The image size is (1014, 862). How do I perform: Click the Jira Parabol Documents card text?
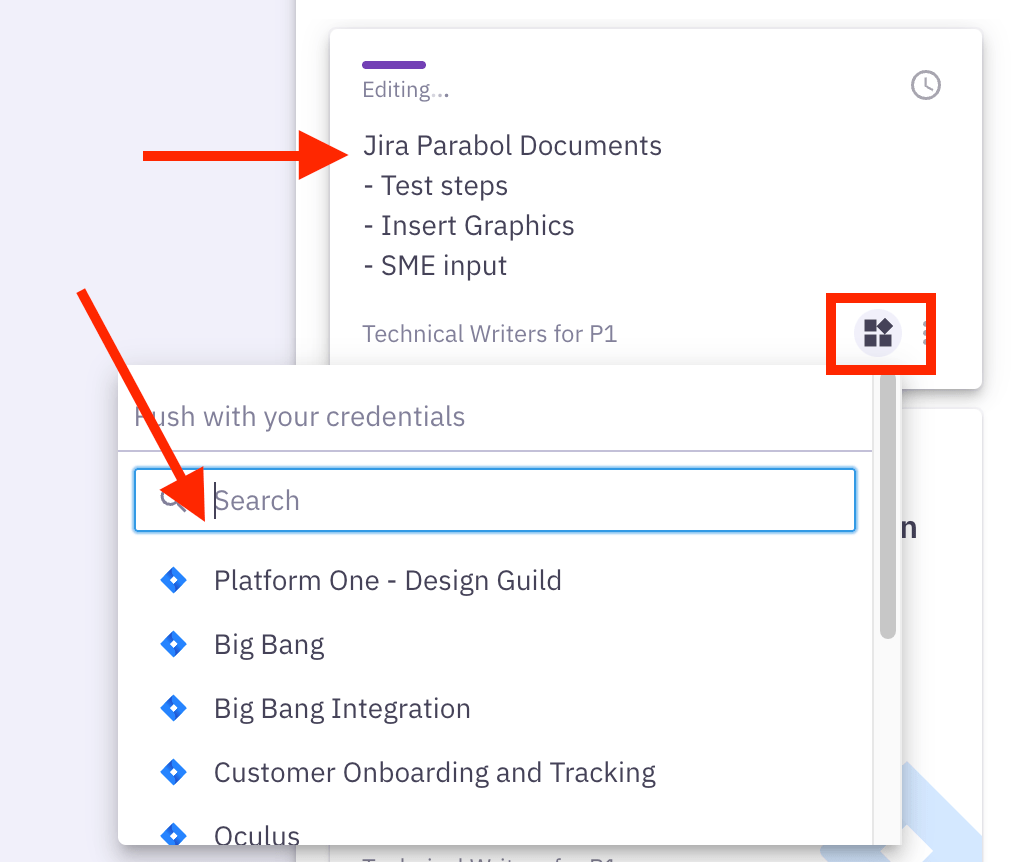point(512,146)
